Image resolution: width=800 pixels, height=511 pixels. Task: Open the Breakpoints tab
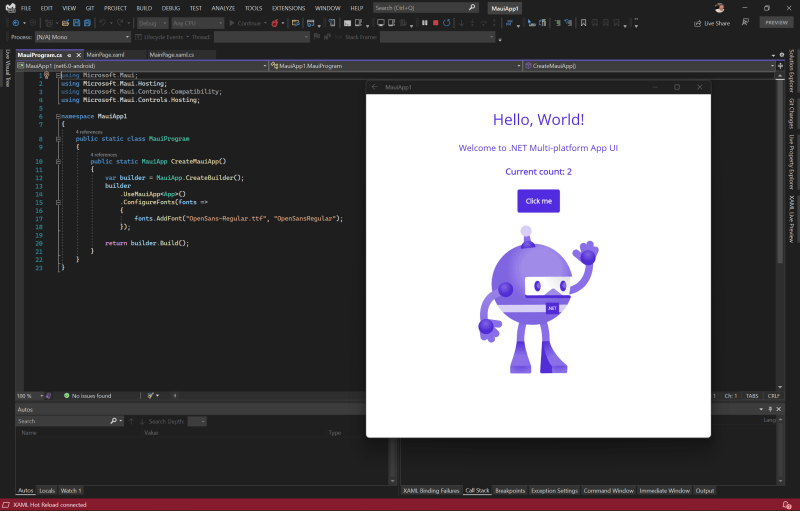(x=510, y=491)
